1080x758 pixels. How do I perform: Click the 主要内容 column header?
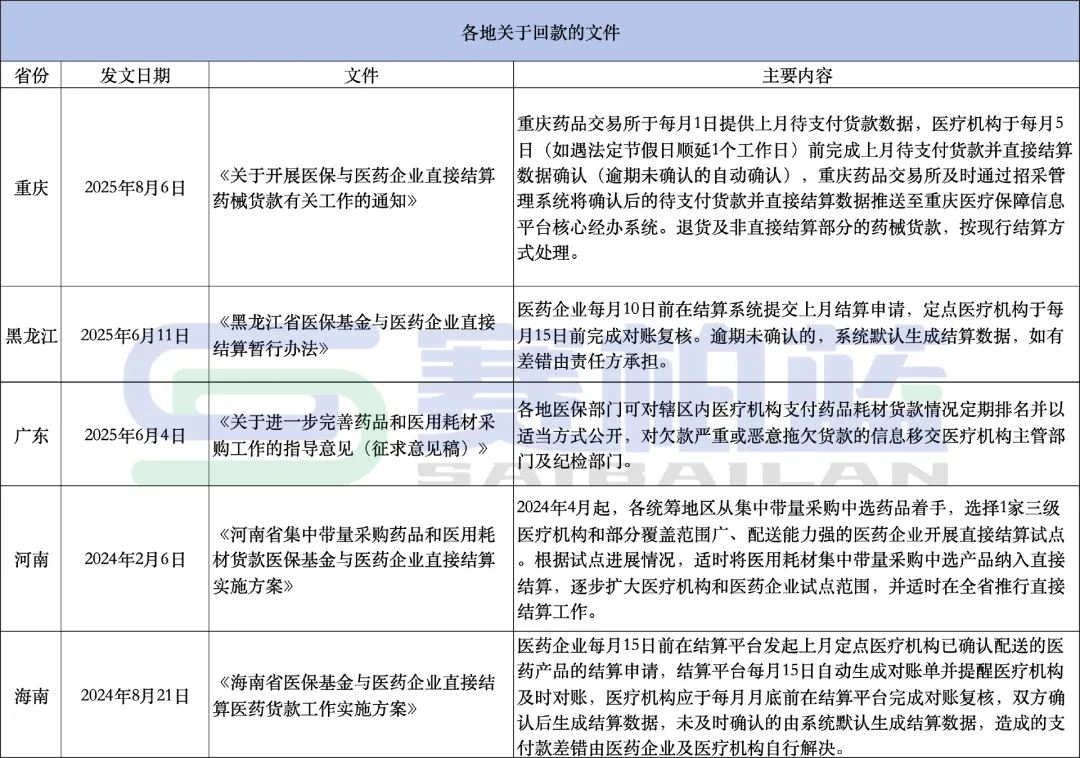coord(796,76)
